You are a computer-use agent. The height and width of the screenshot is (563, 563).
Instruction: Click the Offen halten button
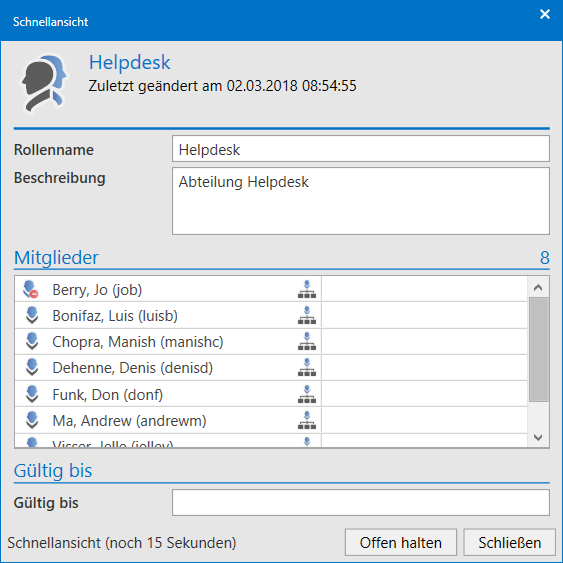tap(401, 543)
